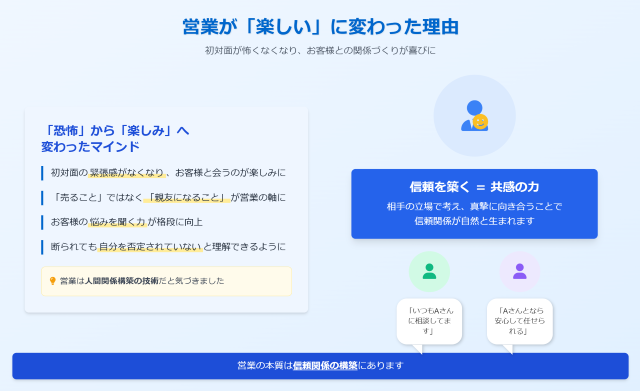This screenshot has height=391, width=640.
Task: Click heading 「恐怖」から「楽しみ」へ変わったマインド
Action: [116, 138]
